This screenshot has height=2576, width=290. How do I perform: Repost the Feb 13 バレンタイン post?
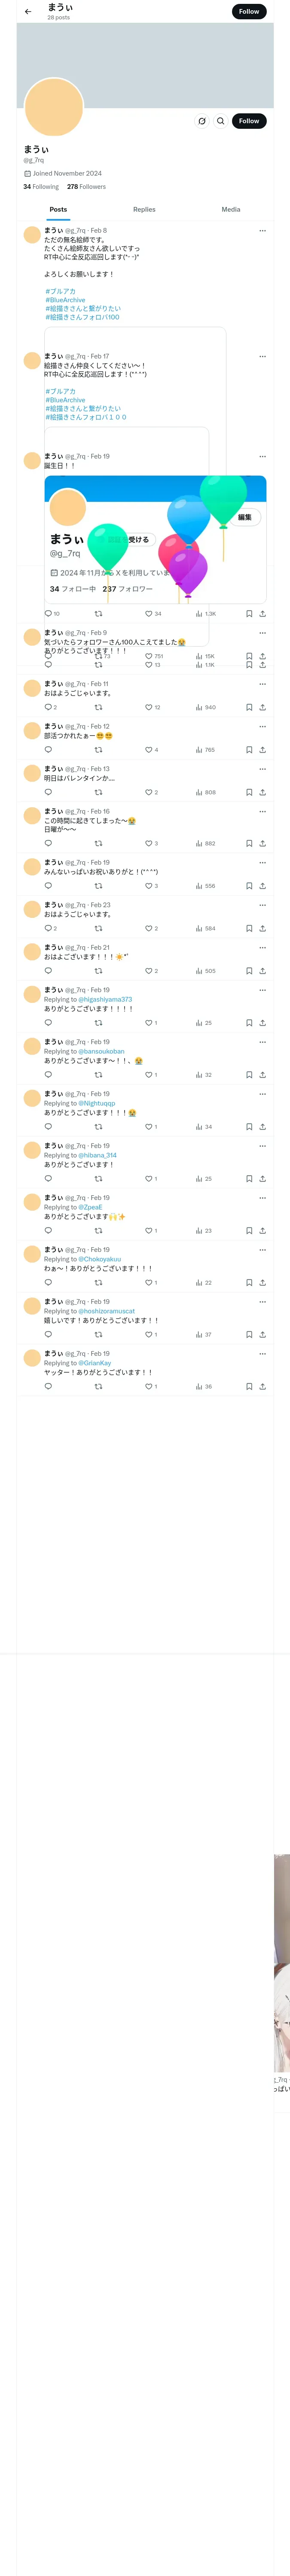tap(98, 792)
